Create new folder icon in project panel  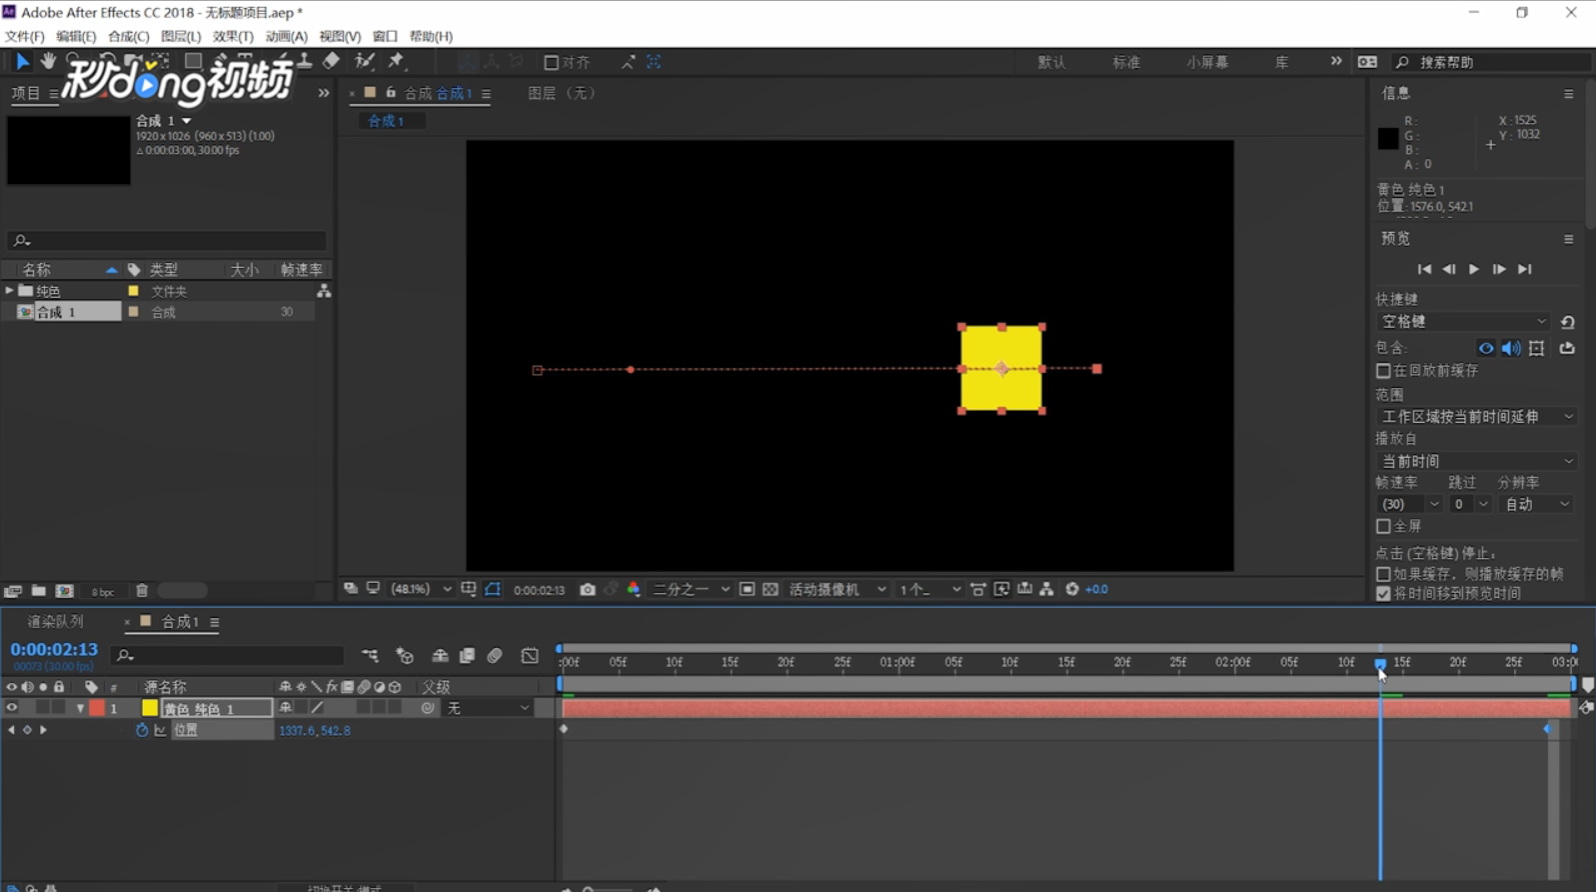pos(38,591)
